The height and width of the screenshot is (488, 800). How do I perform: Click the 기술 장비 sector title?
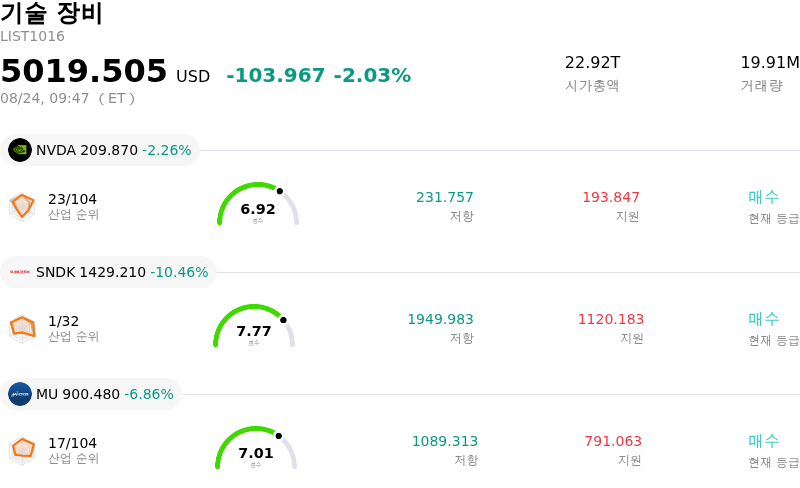(x=52, y=13)
